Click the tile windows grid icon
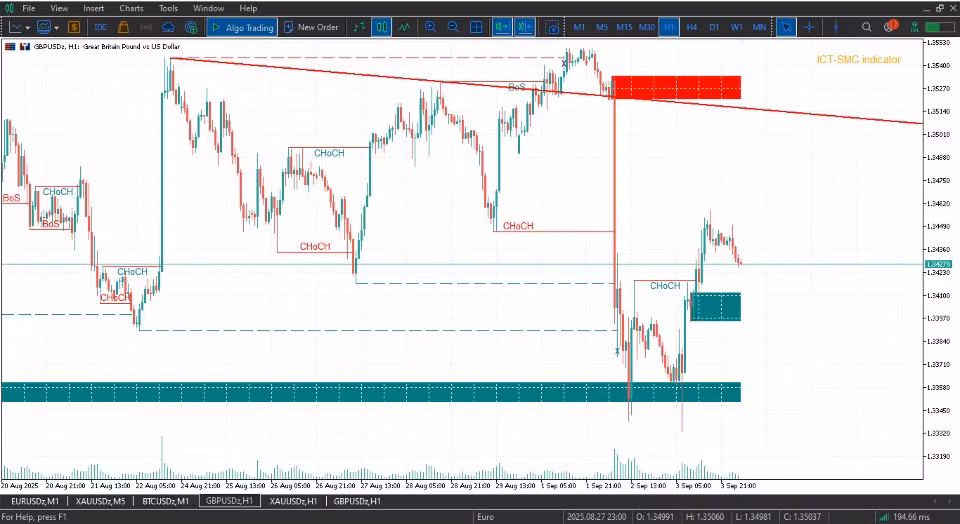Screen dimensions: 960x524 476,27
